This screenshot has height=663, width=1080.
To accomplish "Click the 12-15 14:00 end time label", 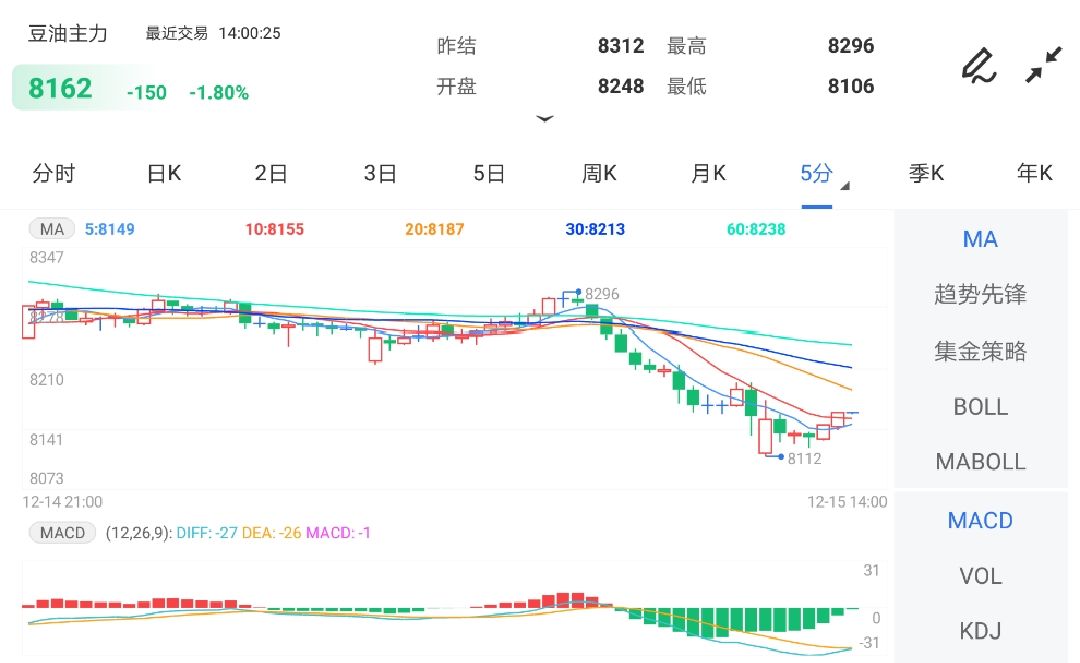I will (x=847, y=502).
